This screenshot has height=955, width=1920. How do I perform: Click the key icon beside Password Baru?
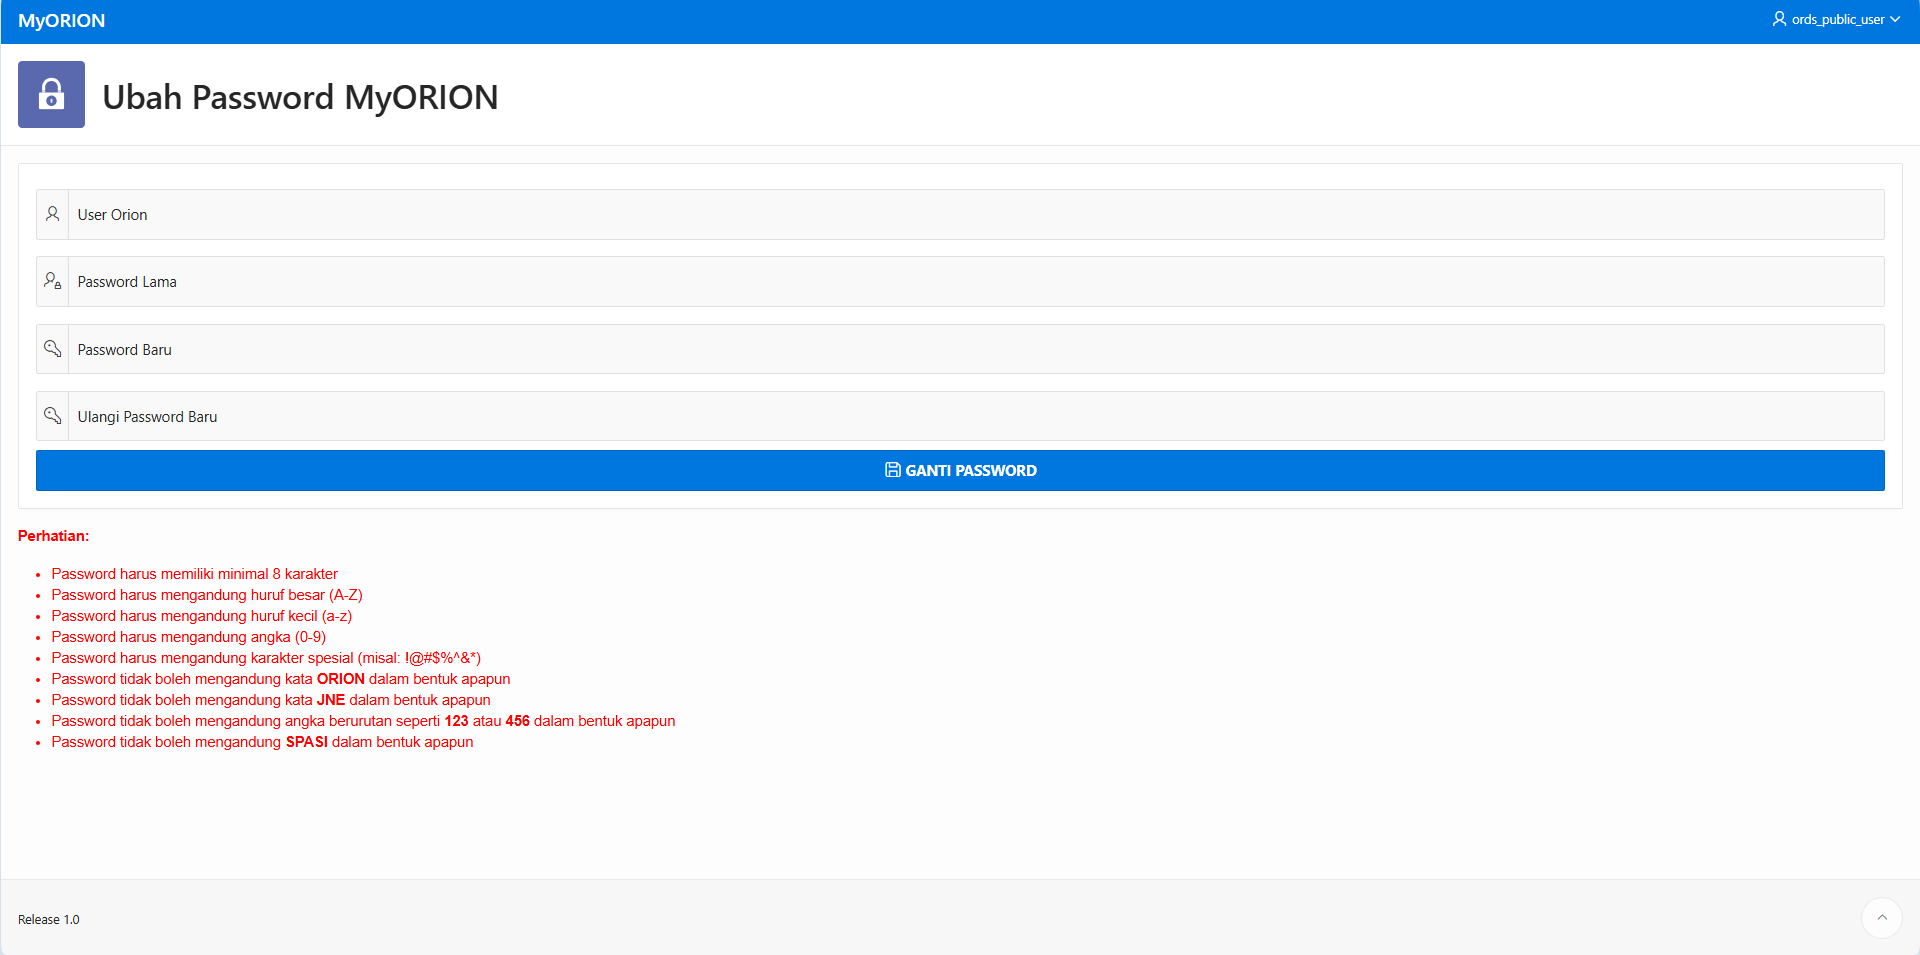53,349
